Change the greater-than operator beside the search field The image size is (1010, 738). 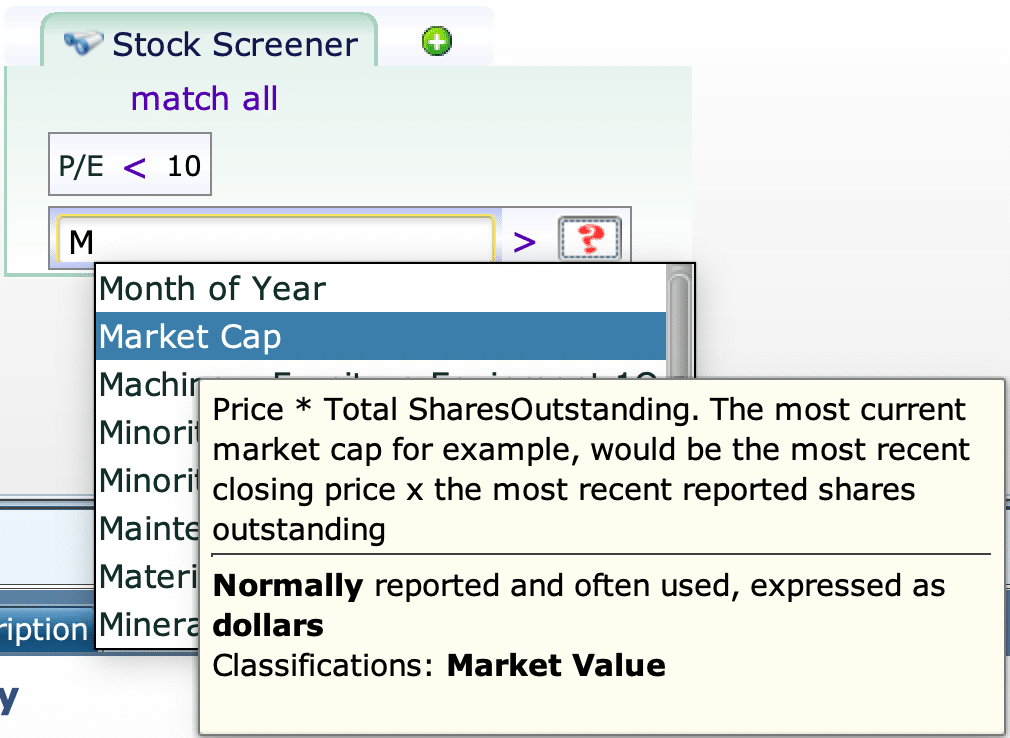tap(524, 241)
